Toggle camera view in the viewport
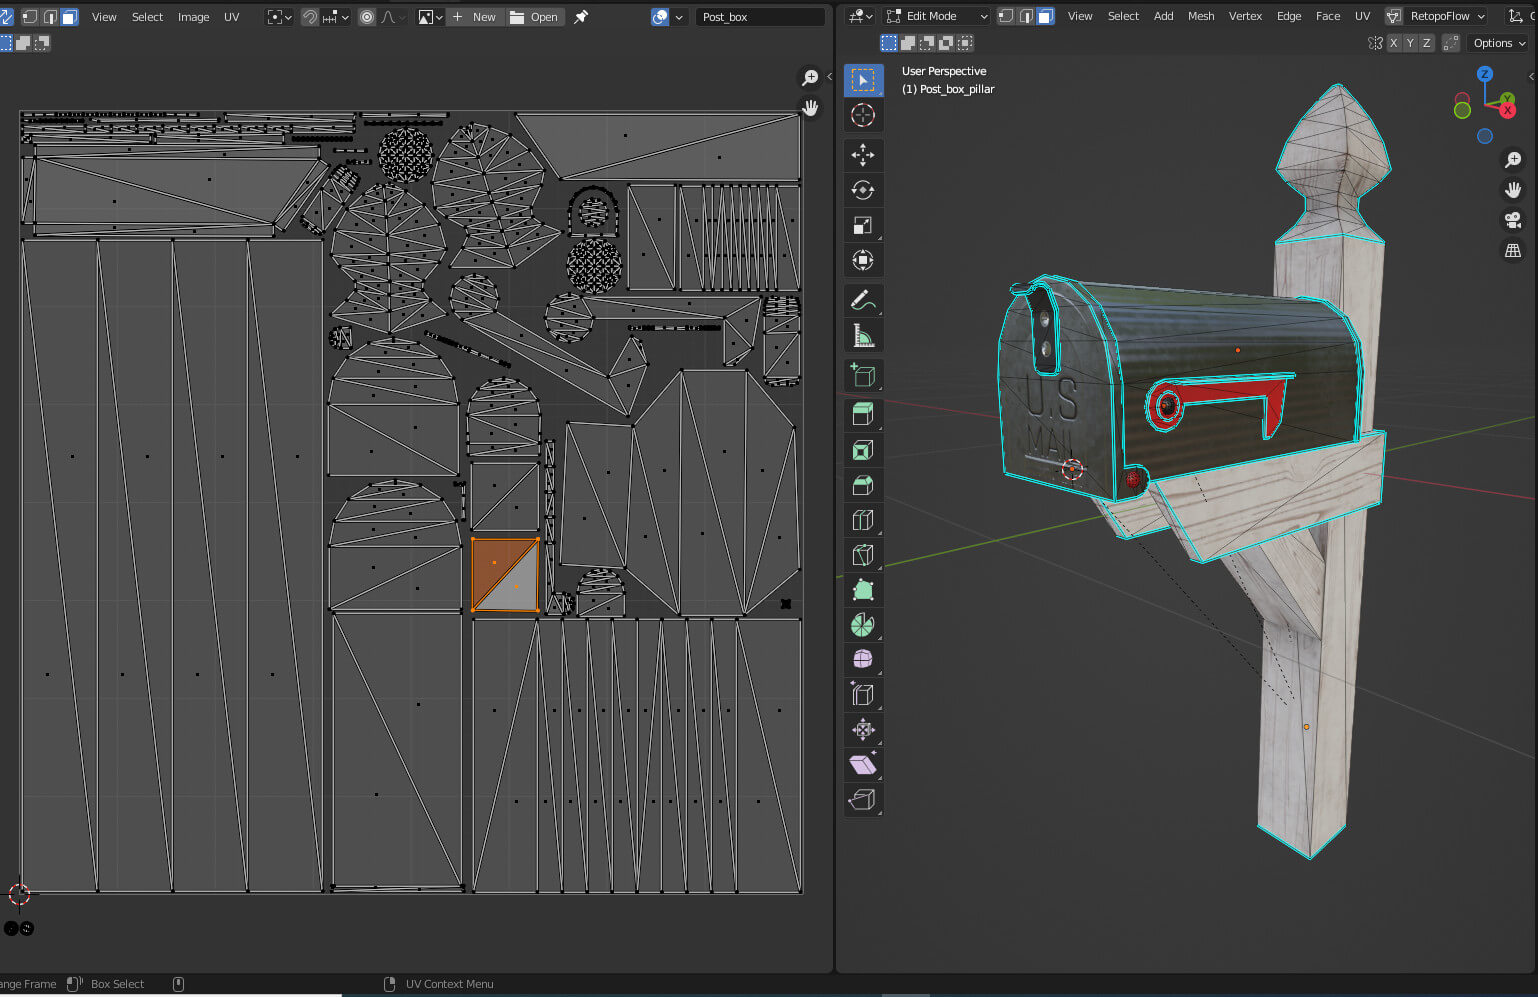 (1513, 220)
